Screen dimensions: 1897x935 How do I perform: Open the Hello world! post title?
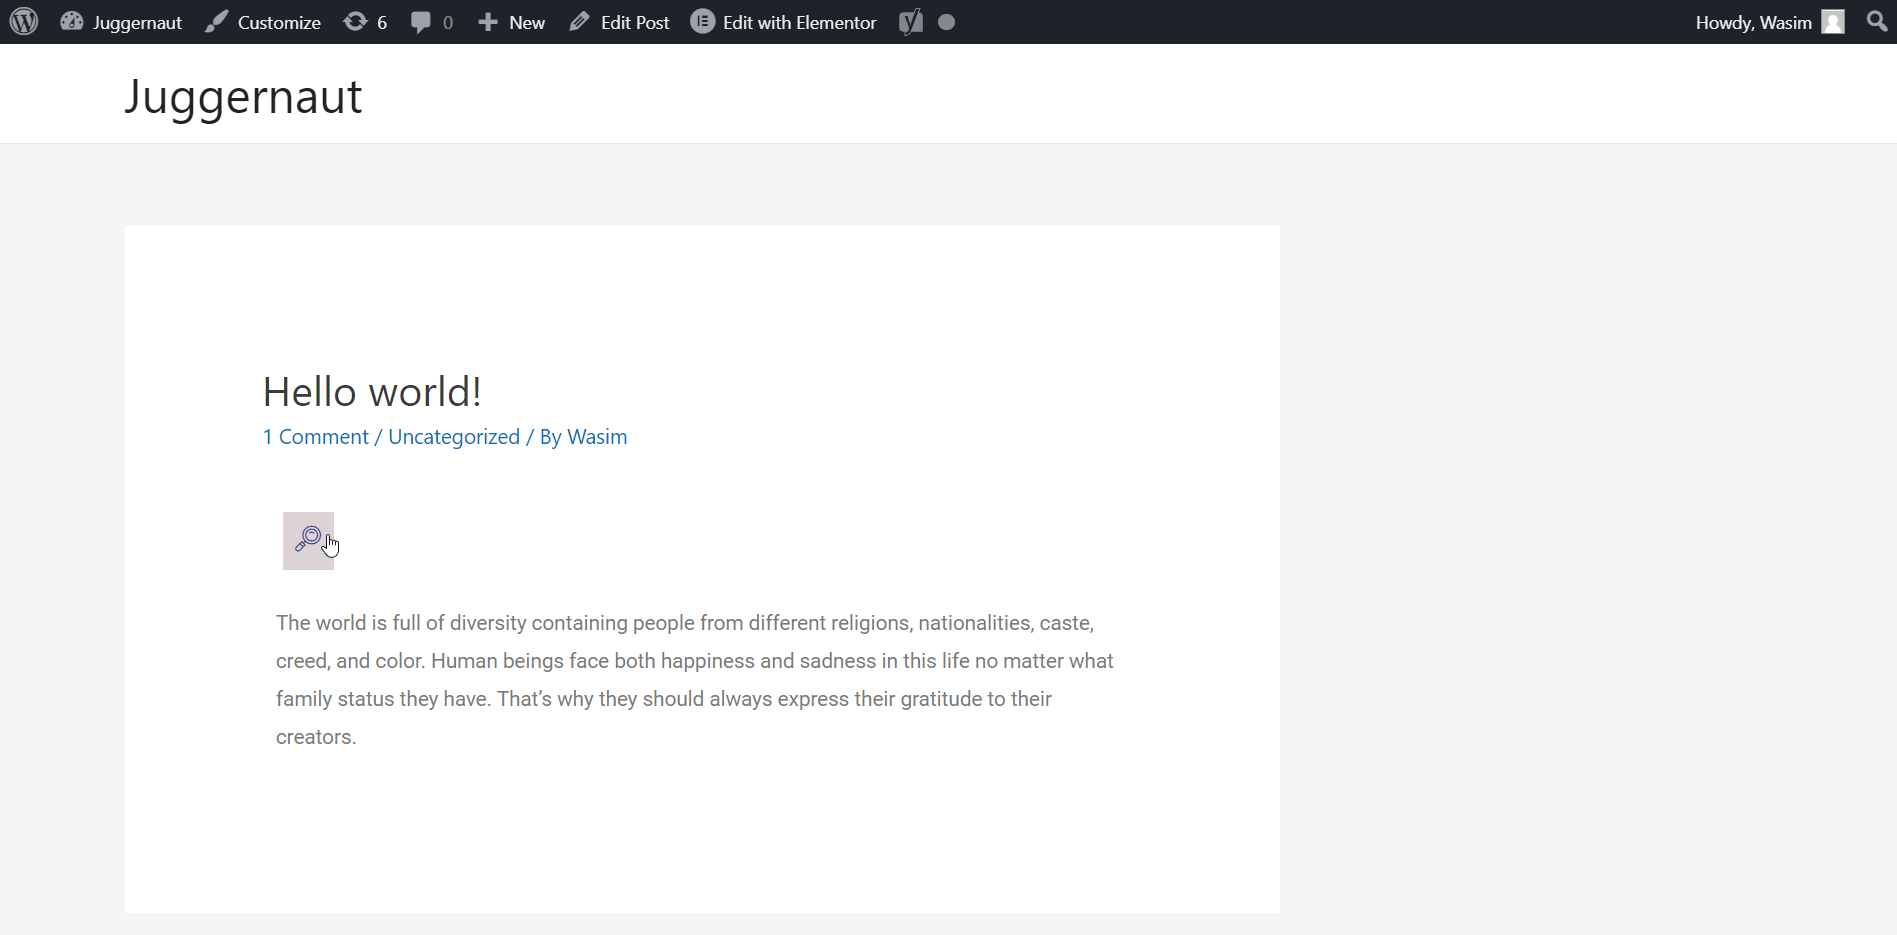click(x=372, y=392)
